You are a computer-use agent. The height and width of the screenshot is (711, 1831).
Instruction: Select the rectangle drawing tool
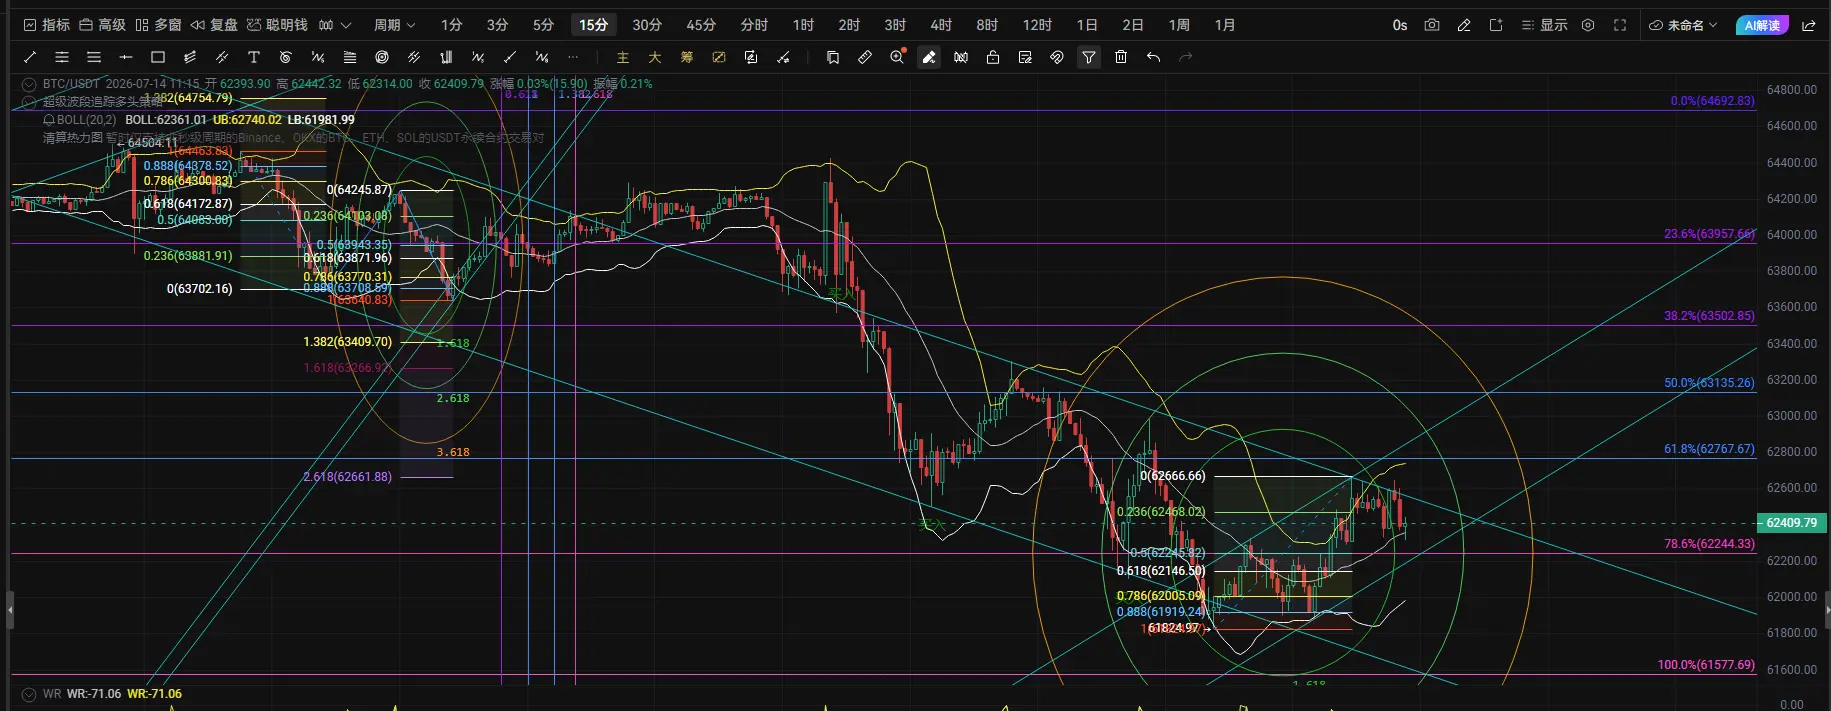point(158,57)
